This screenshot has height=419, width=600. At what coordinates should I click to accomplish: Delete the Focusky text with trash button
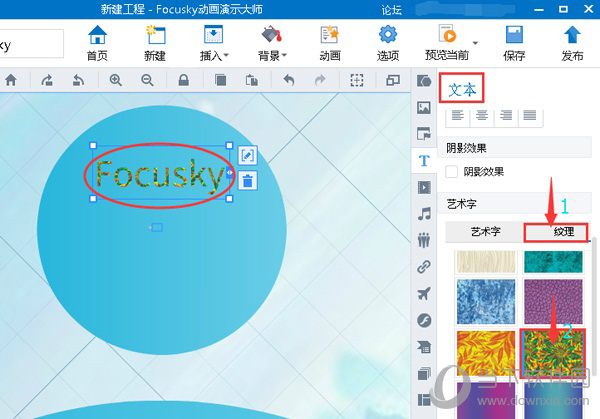coord(248,181)
